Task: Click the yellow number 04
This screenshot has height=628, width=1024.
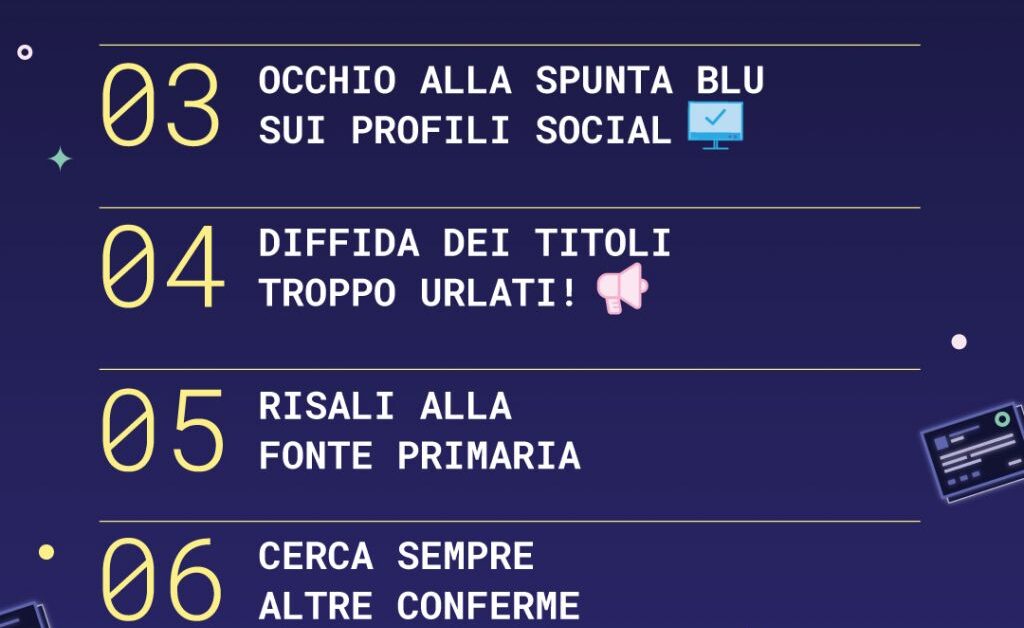Action: (163, 267)
